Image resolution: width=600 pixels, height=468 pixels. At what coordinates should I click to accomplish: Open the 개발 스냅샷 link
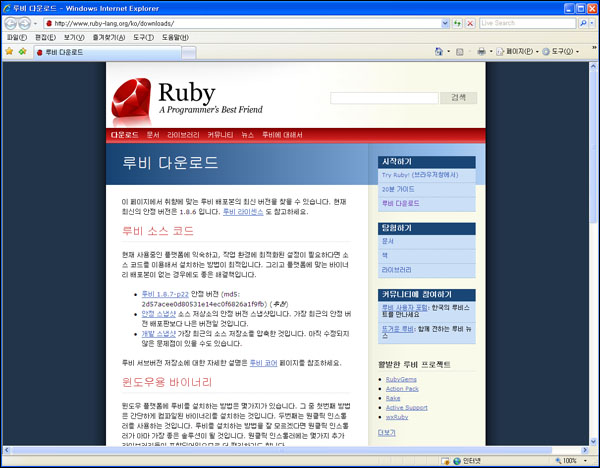(158, 334)
